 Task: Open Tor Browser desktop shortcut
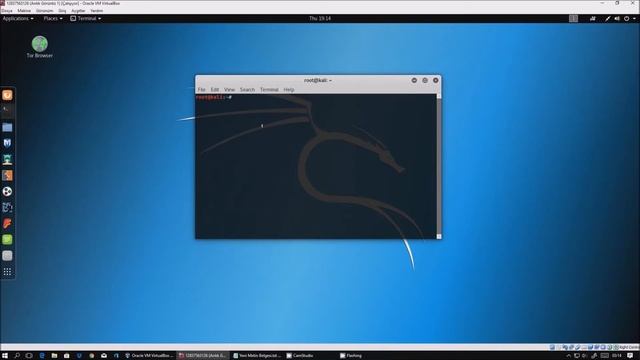point(40,47)
